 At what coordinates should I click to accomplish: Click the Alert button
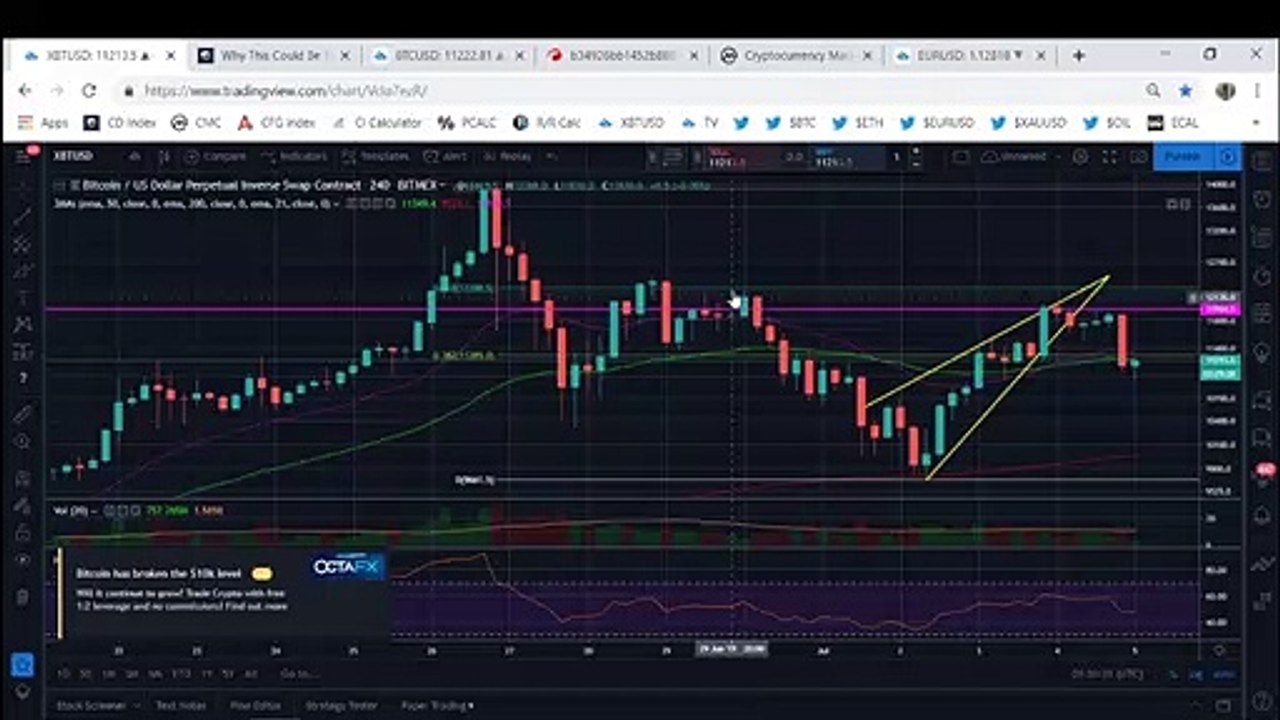(445, 157)
